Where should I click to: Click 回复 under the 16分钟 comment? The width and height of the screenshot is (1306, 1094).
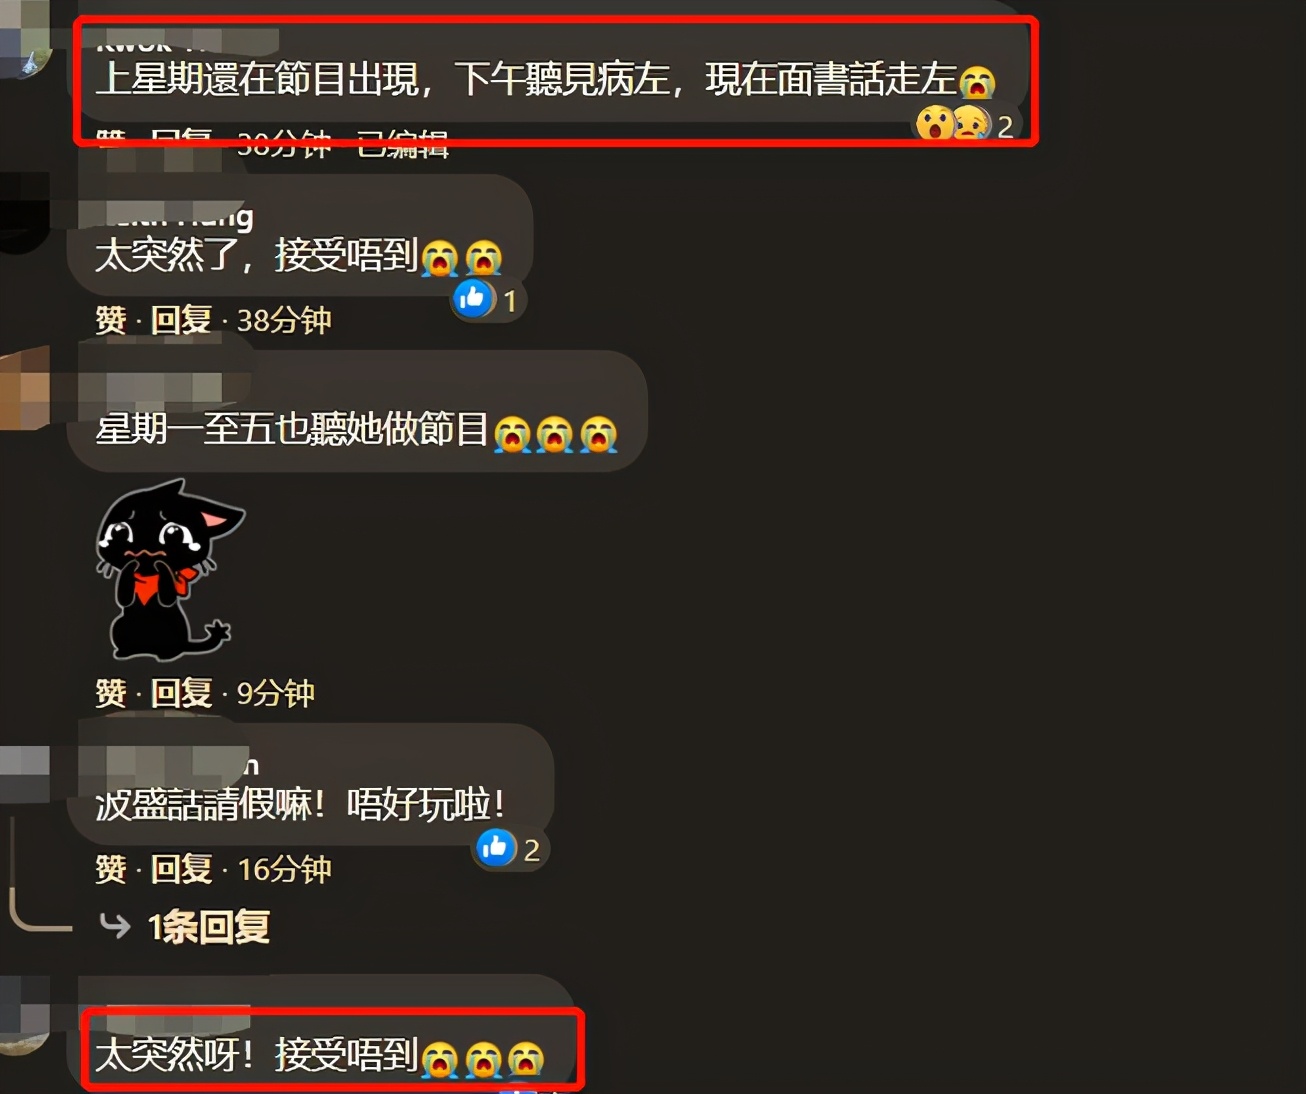(x=181, y=869)
